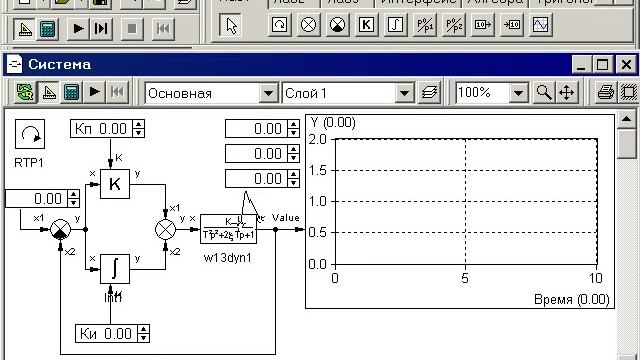The image size is (640, 360).
Task: Click rewind button in the Система window toolbar
Action: 117,92
